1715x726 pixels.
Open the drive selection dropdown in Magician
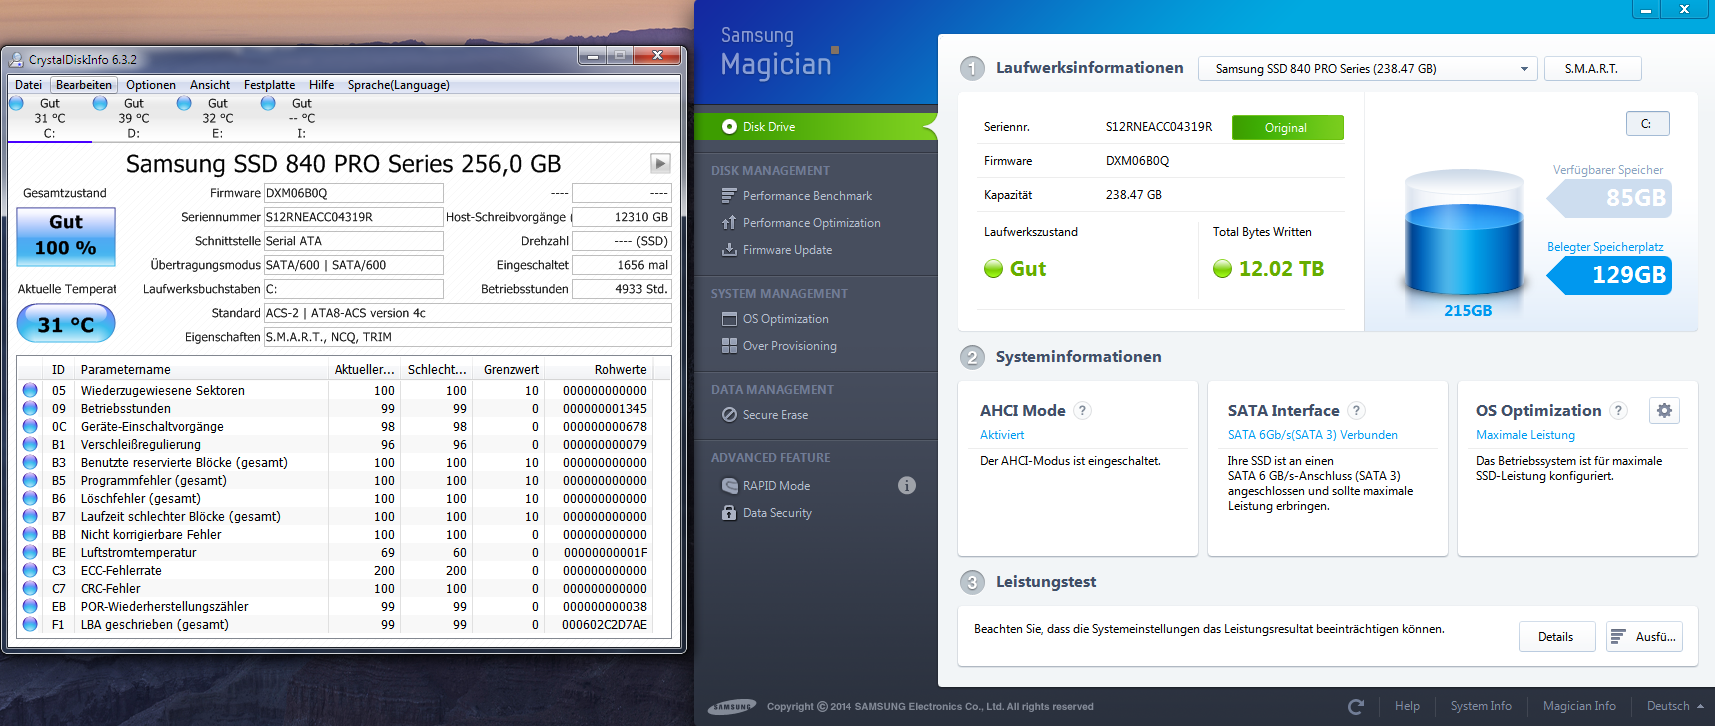[1366, 69]
